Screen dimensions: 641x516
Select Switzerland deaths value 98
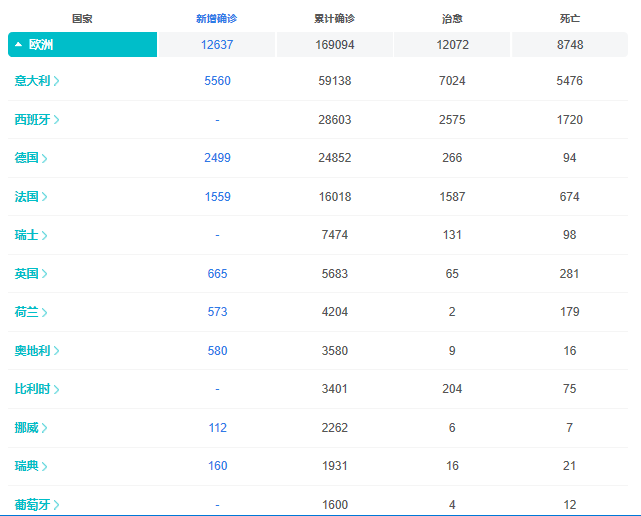[569, 235]
